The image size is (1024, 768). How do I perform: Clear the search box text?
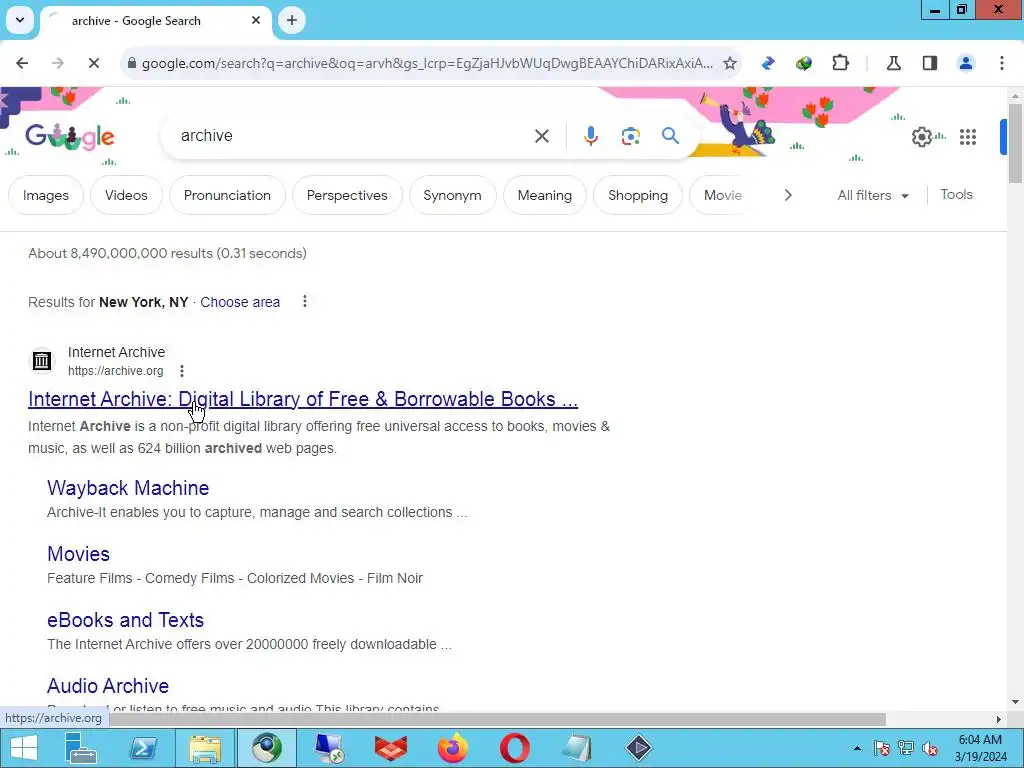(x=541, y=136)
